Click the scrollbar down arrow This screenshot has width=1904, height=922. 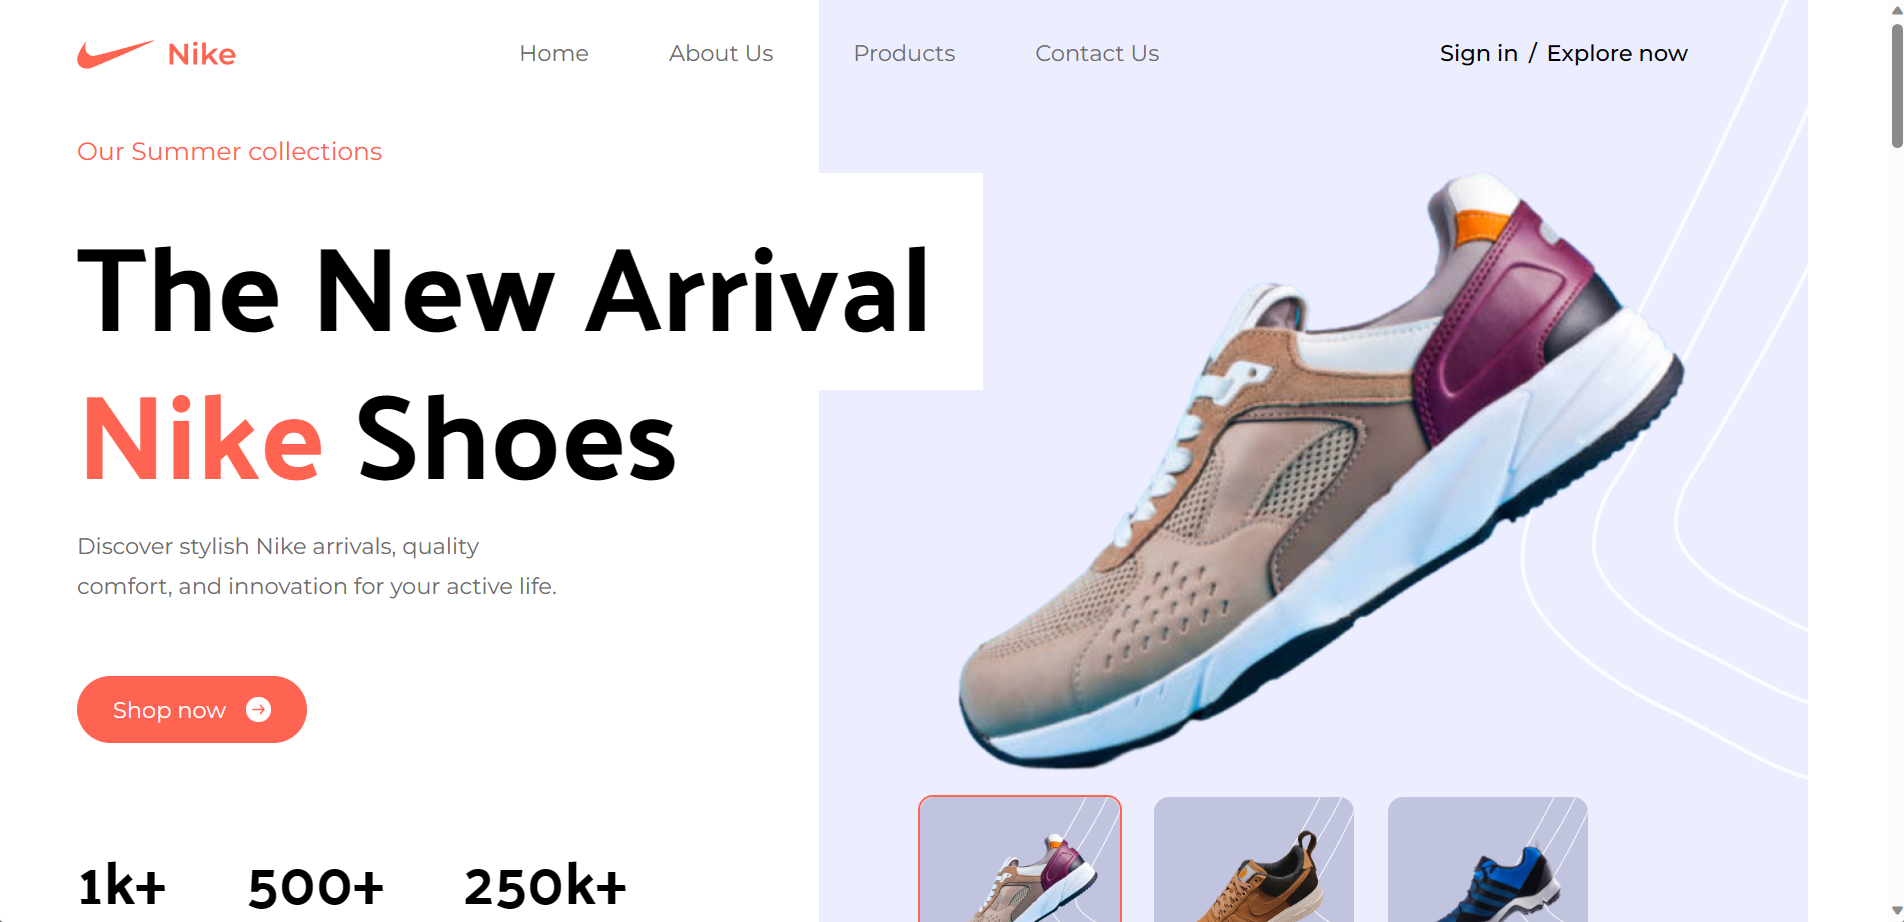pyautogui.click(x=1896, y=911)
